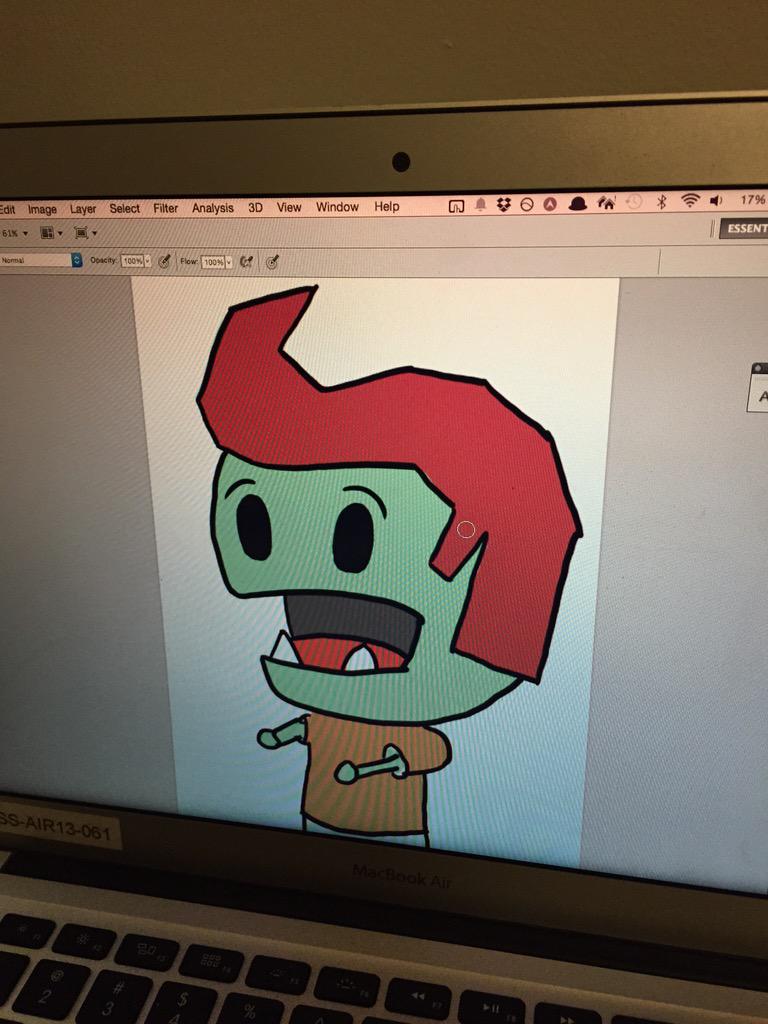Open the Filter menu
768x1024 pixels.
pos(165,208)
